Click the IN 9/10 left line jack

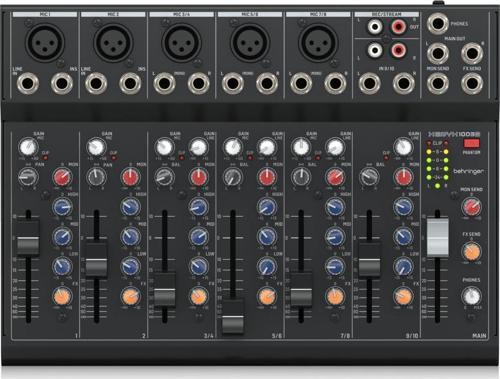(370, 83)
